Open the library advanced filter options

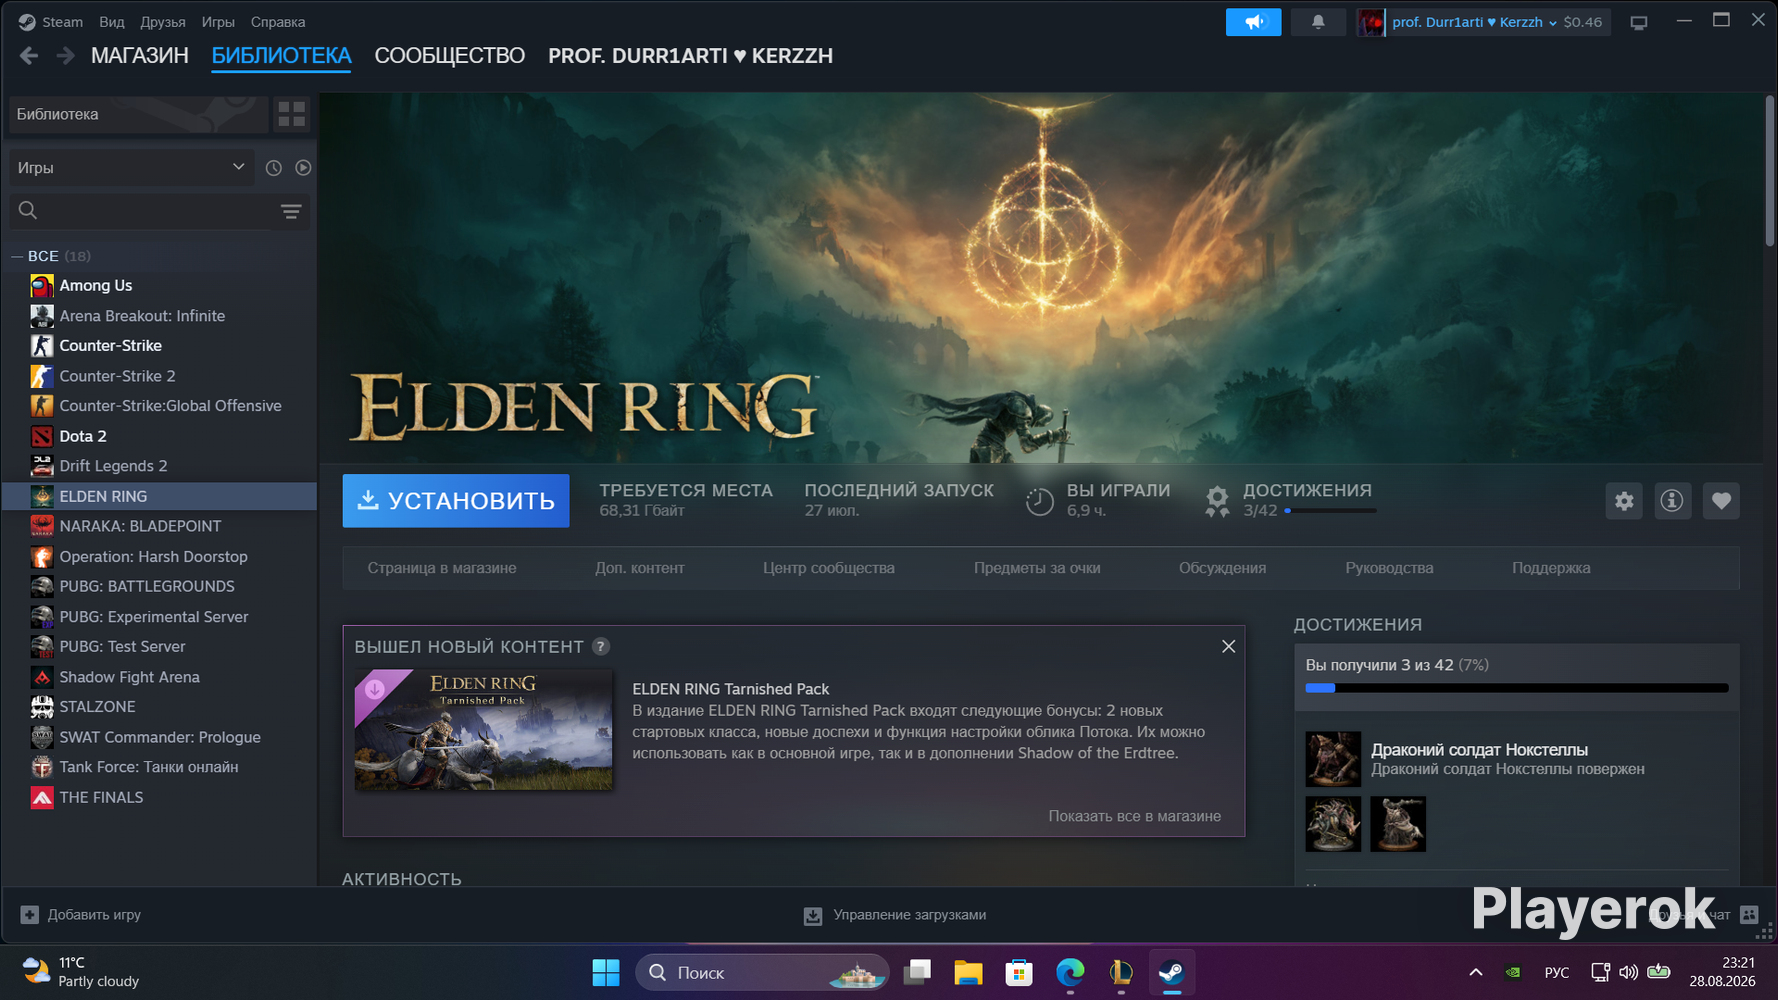tap(291, 211)
